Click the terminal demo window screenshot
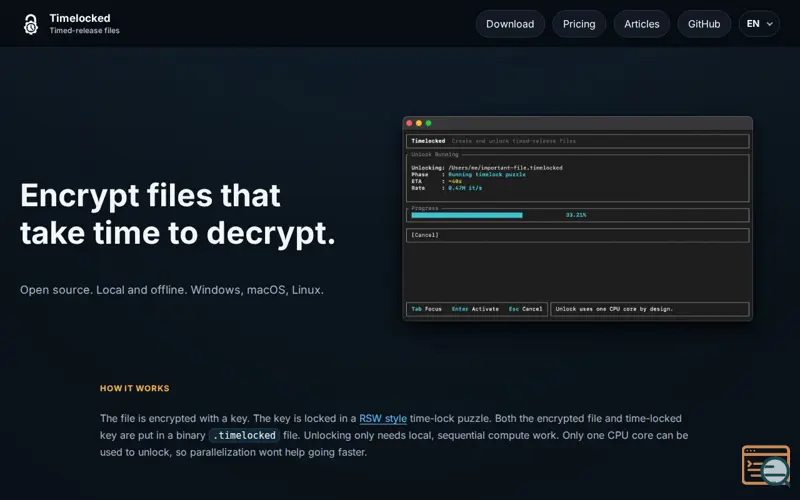 (578, 218)
